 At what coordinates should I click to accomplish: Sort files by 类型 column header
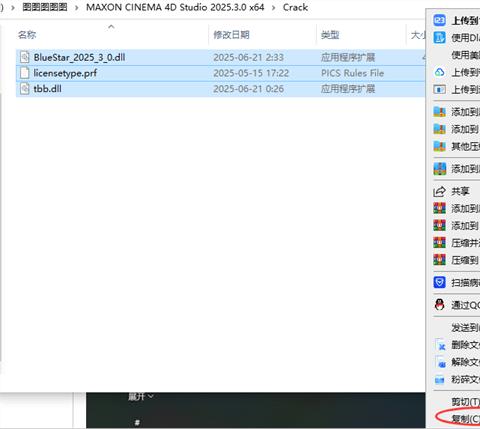(x=330, y=35)
